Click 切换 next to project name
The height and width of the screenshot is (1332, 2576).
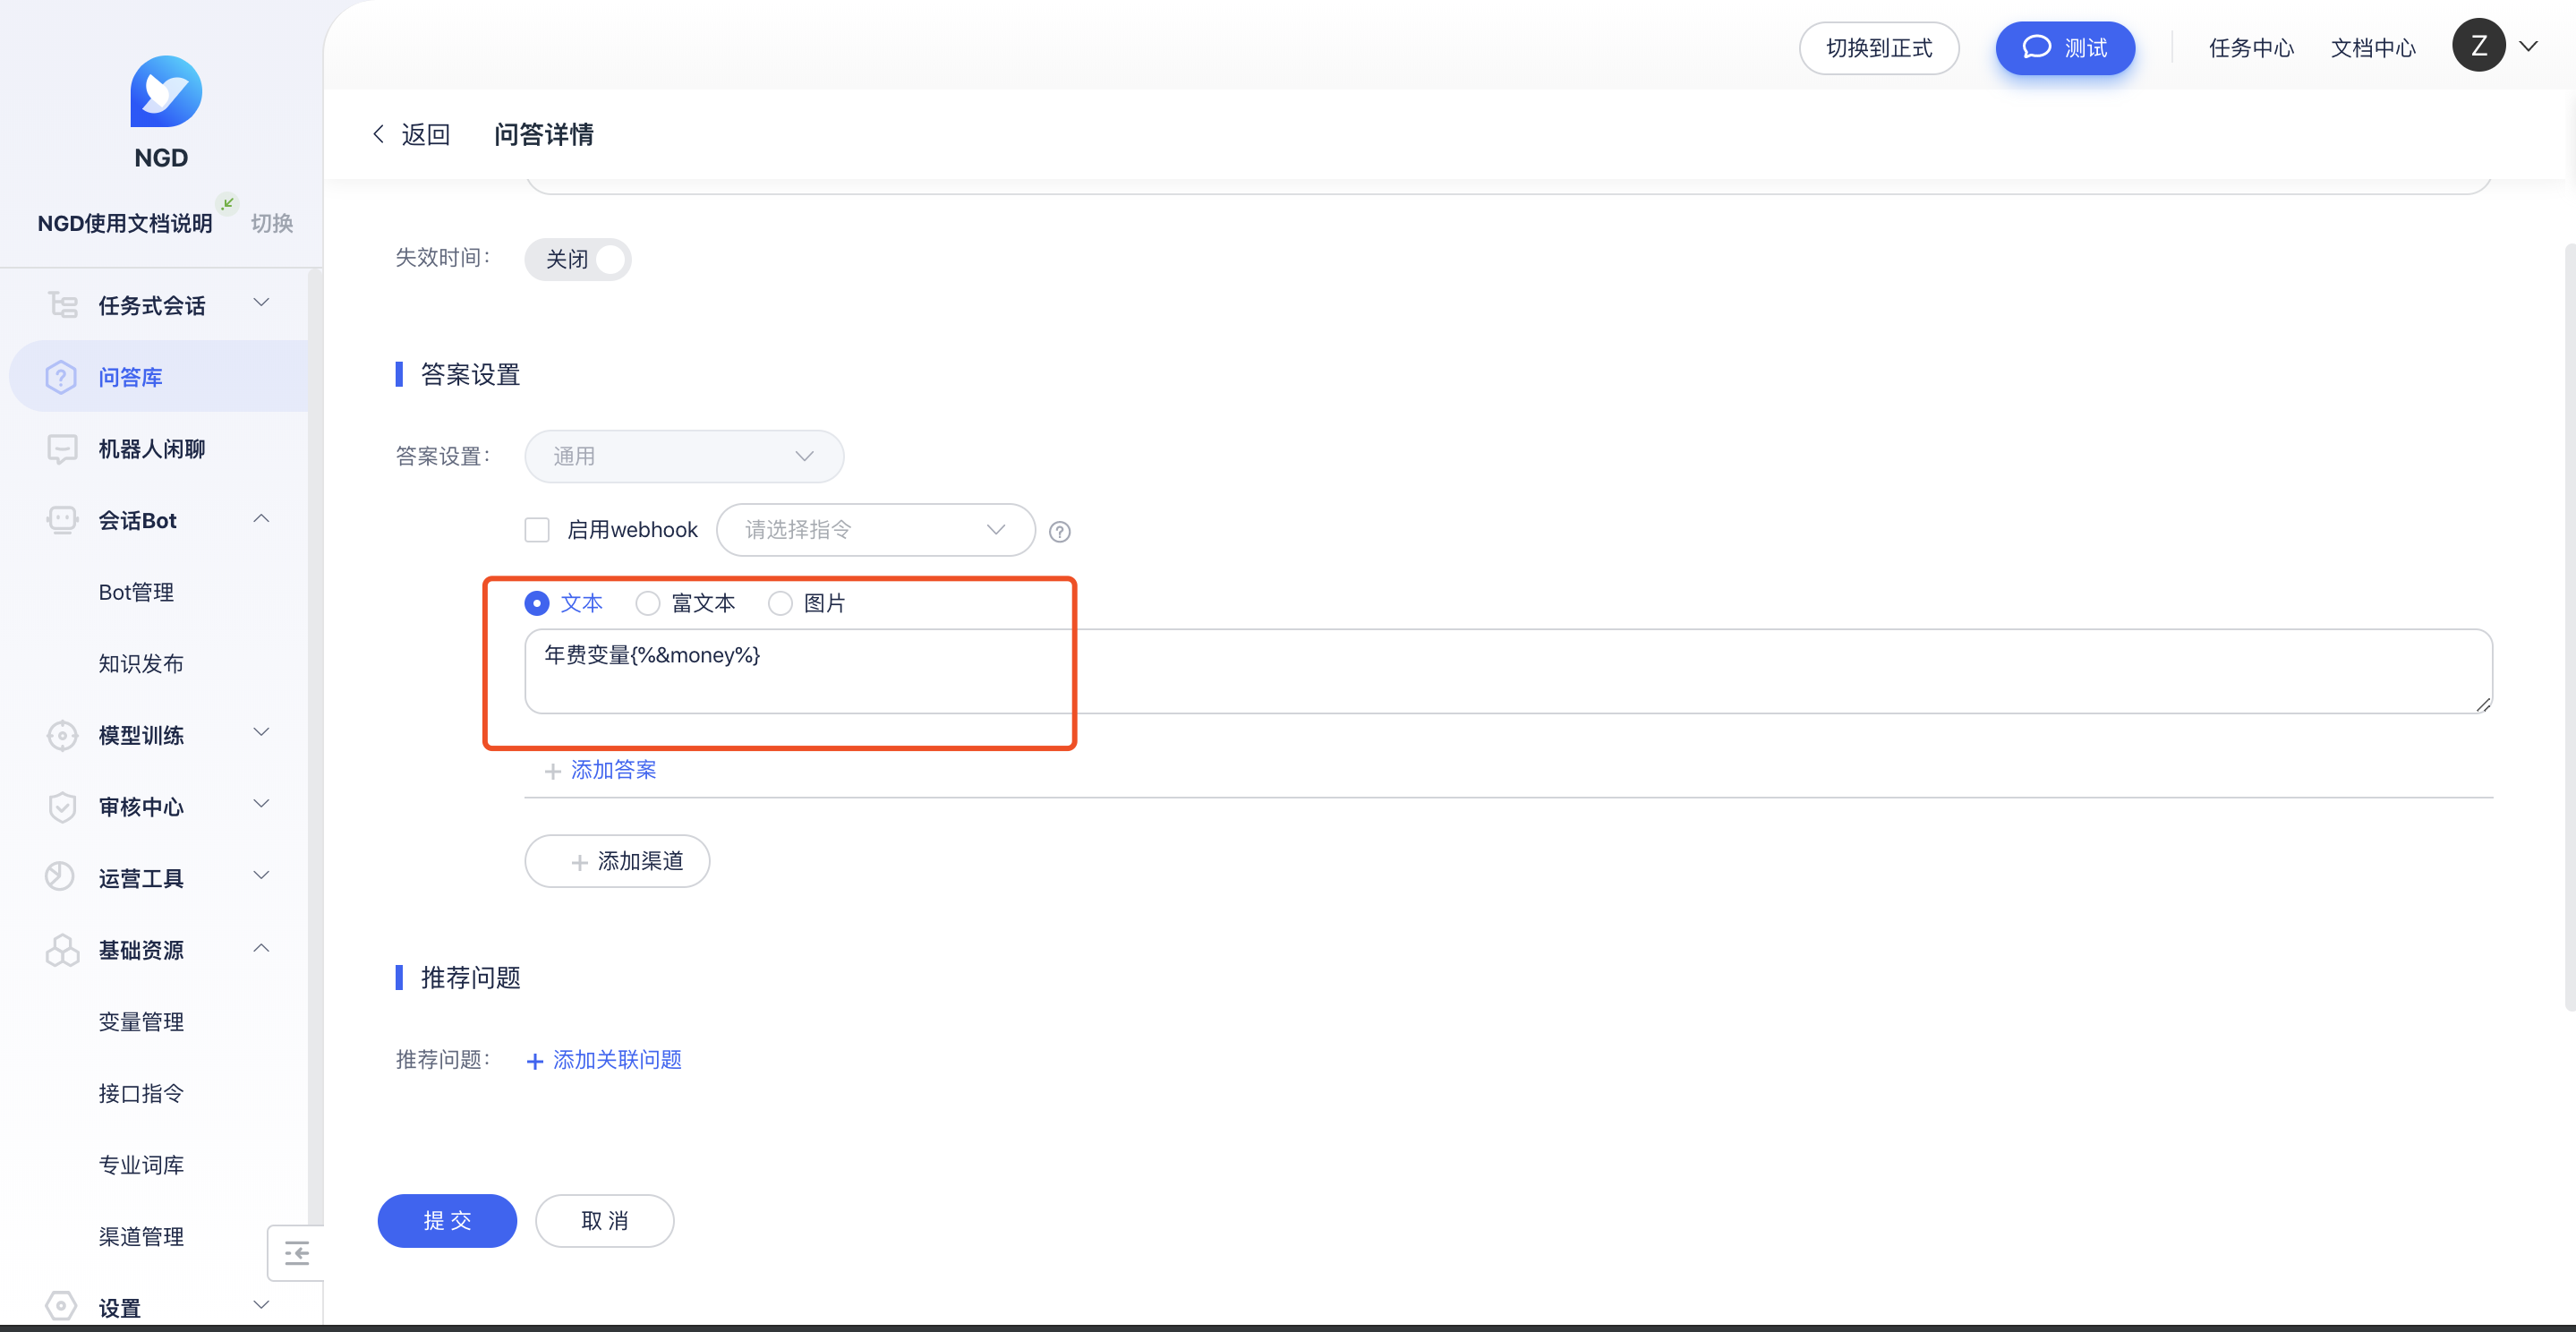272,223
